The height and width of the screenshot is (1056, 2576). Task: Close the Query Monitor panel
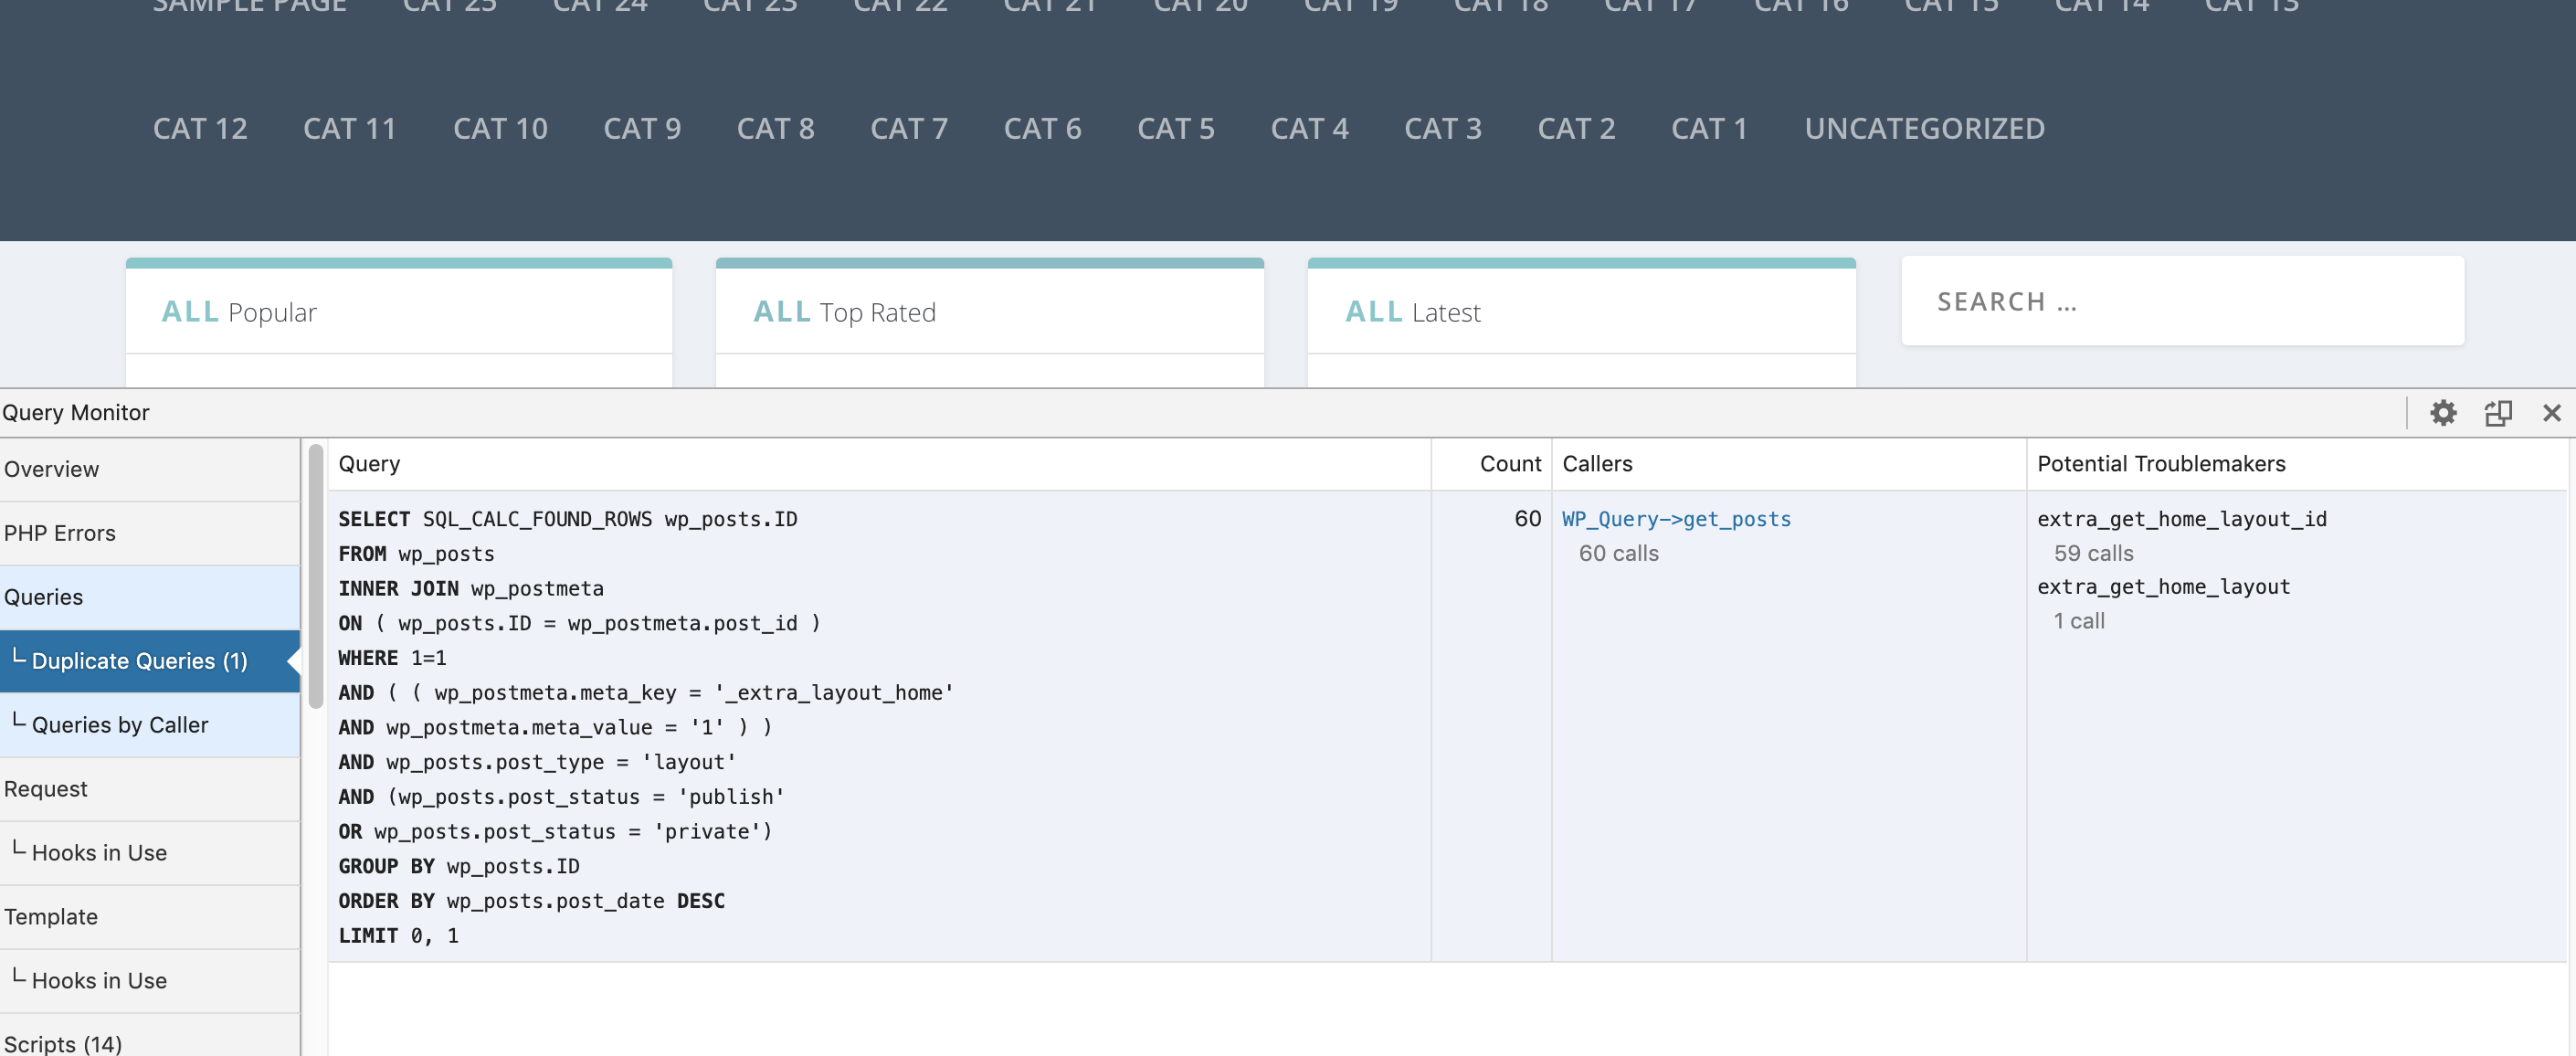2551,413
